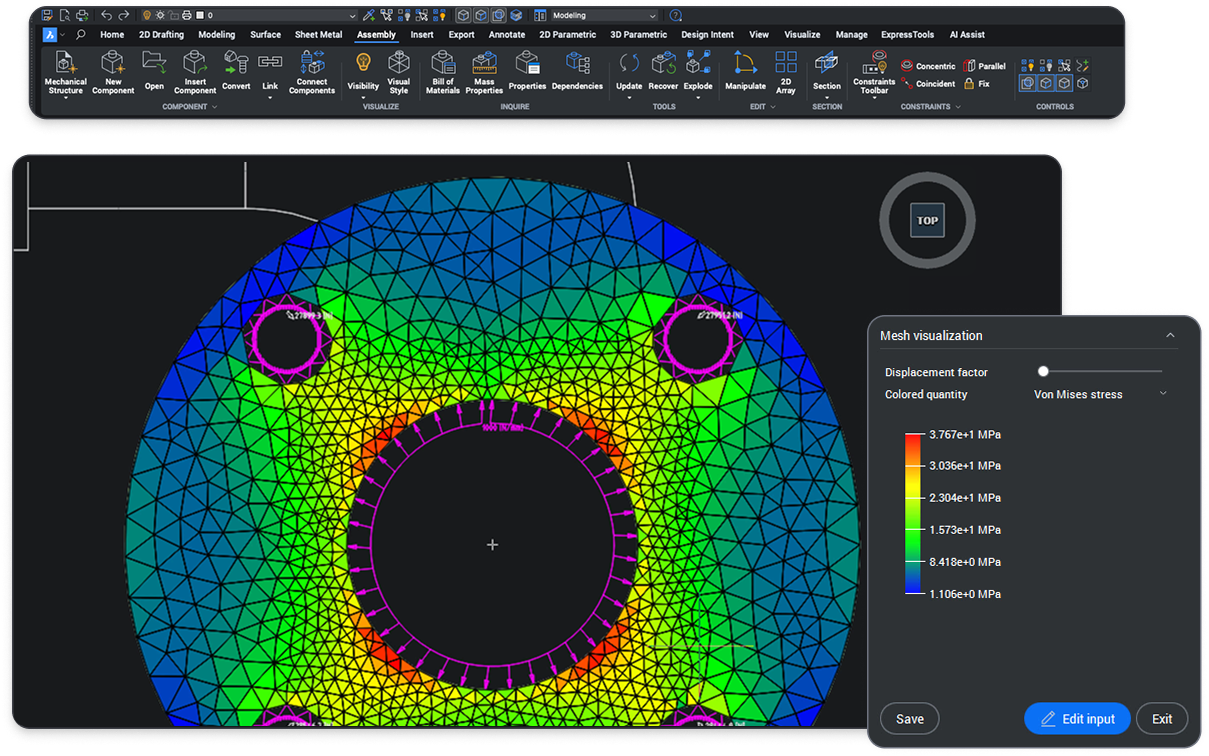Select the 2D Array tool
1209x756 pixels.
[x=786, y=64]
